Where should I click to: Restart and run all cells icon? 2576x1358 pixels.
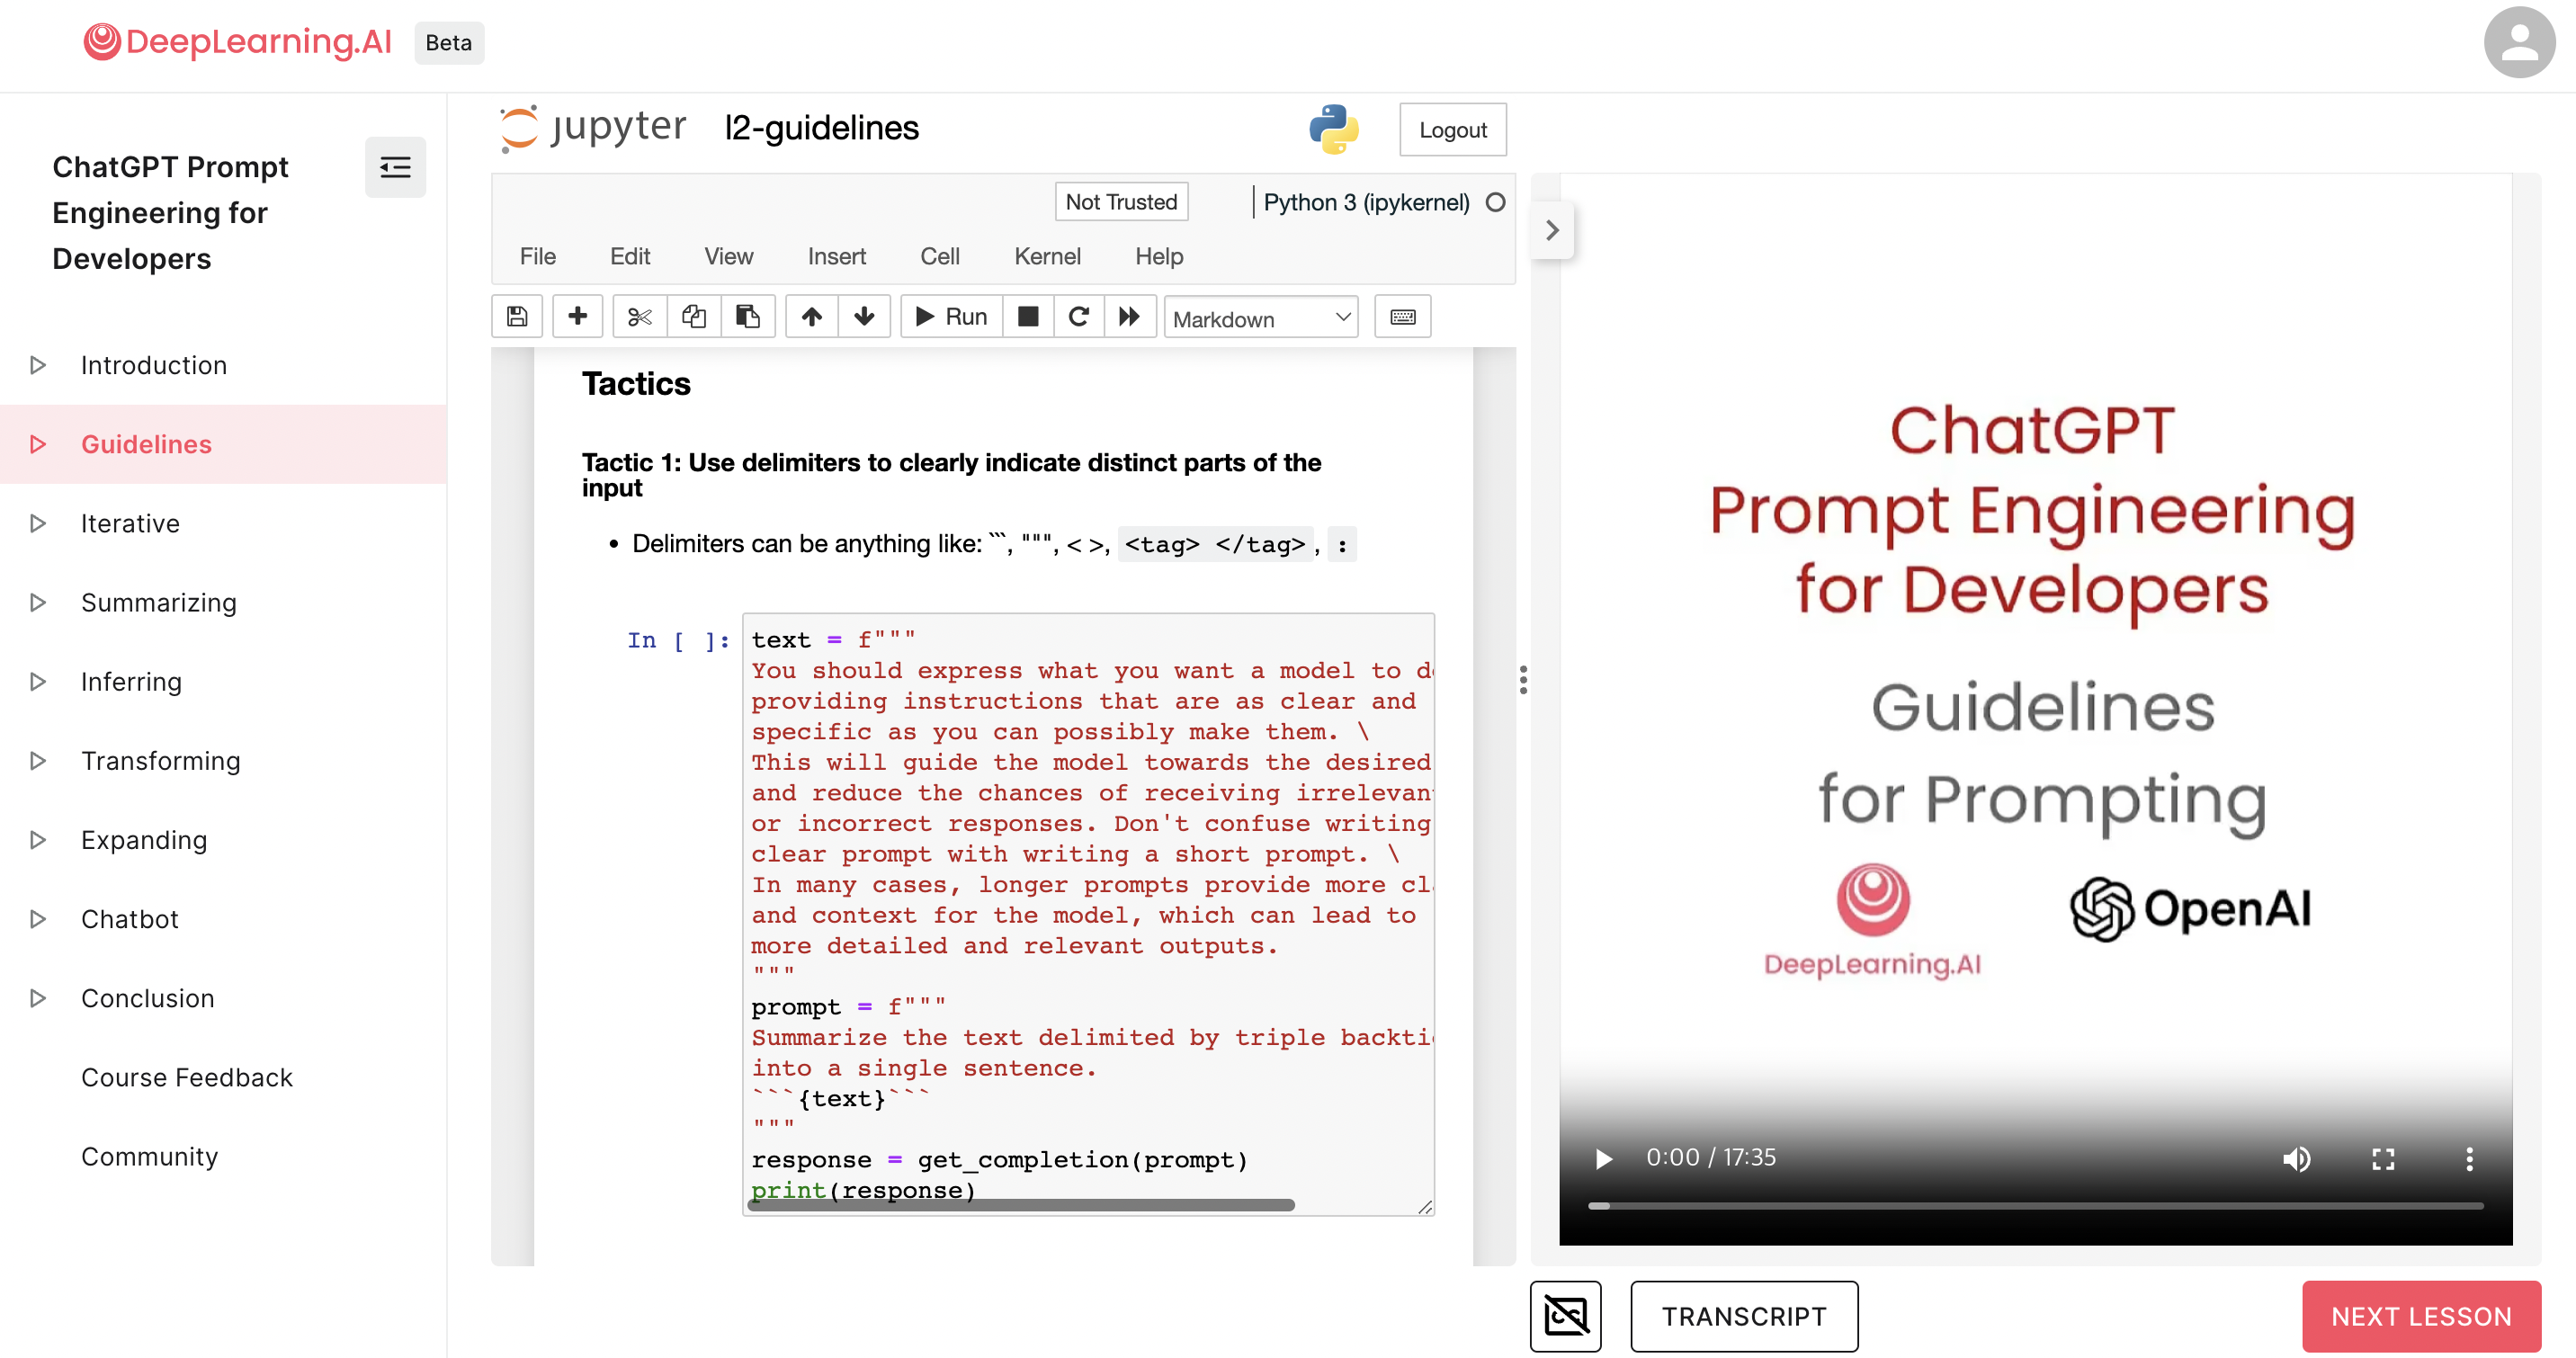1129,317
